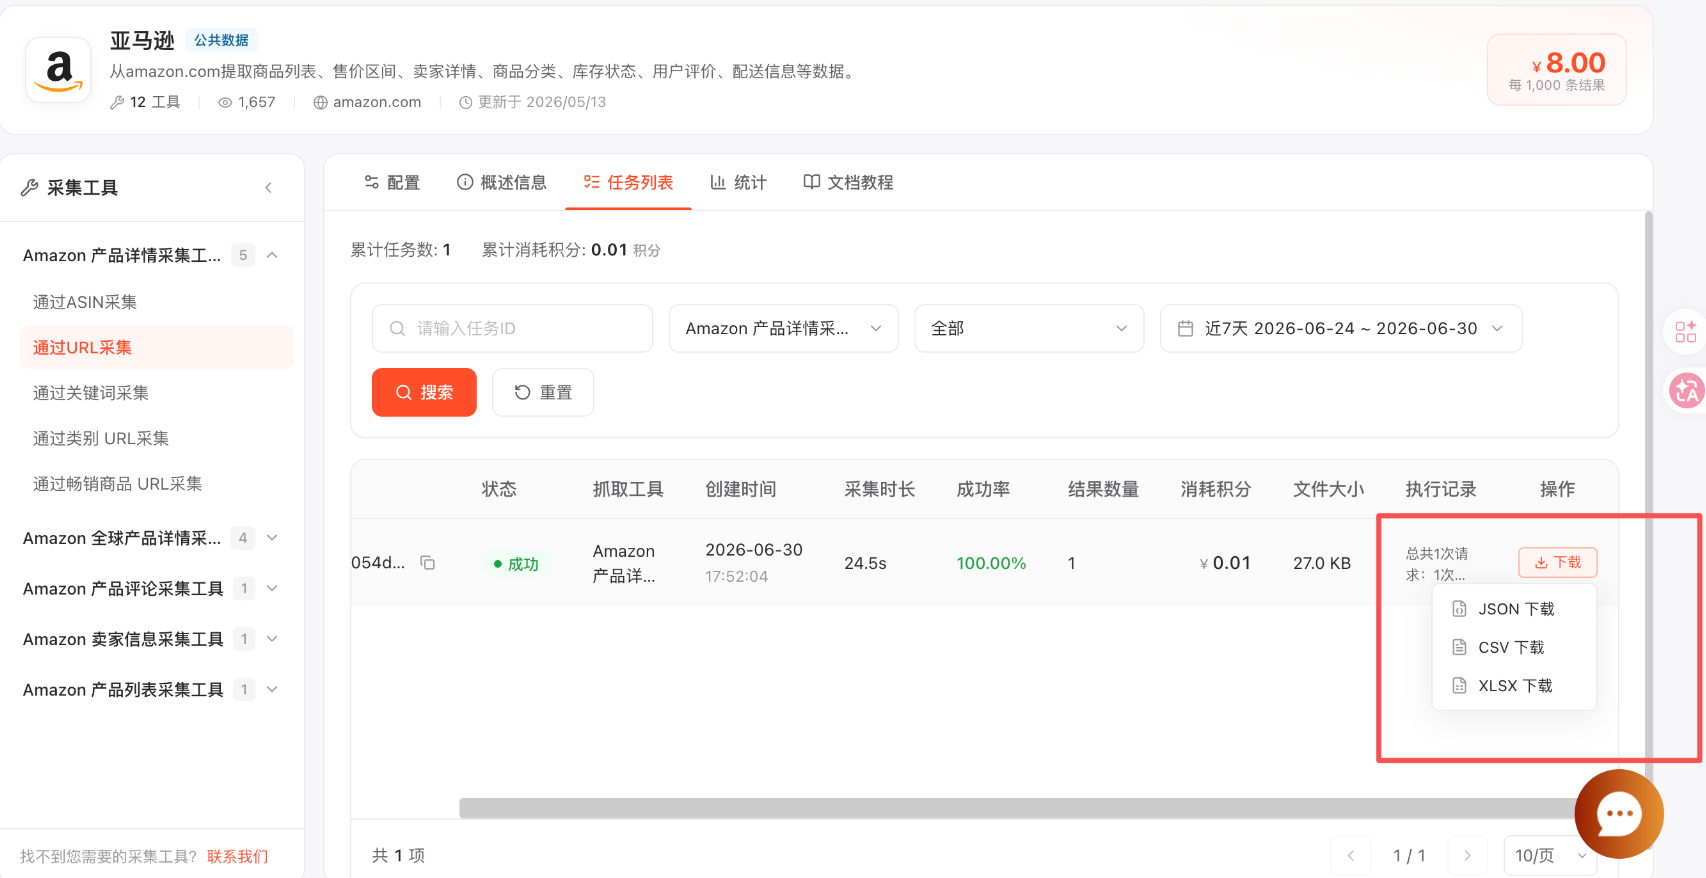Switch to the 配置 tab
Screen dimensions: 1706x878
[392, 182]
